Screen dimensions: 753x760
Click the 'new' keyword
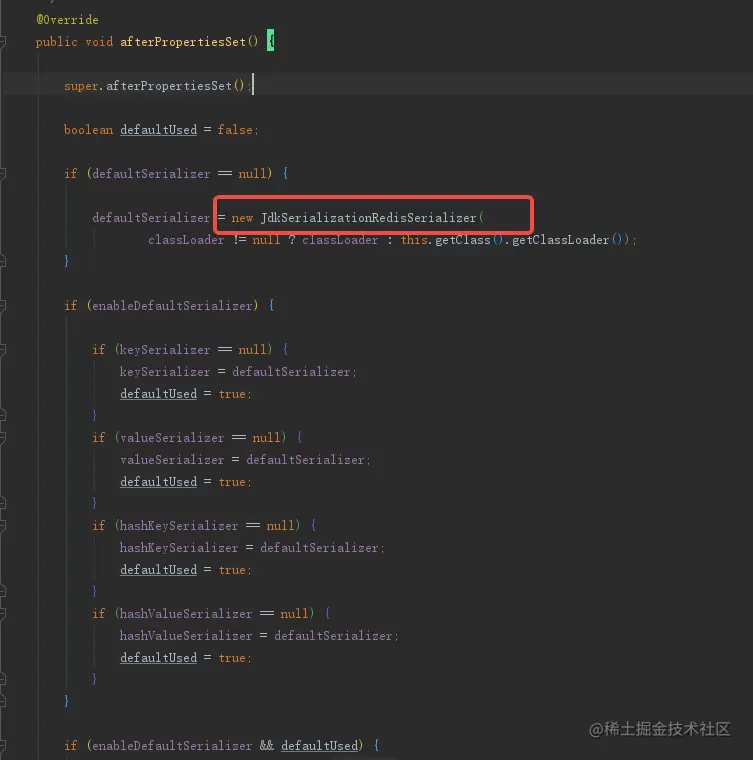[242, 218]
